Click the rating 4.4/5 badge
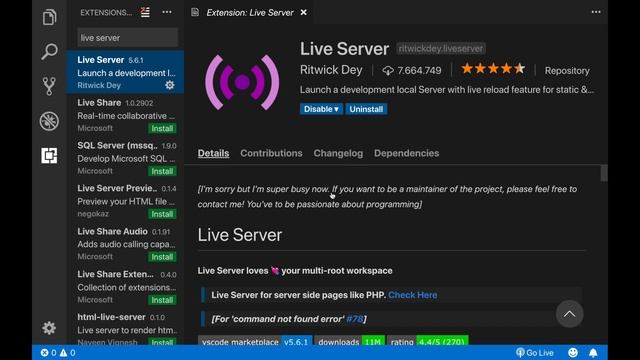The image size is (640, 360). click(428, 341)
